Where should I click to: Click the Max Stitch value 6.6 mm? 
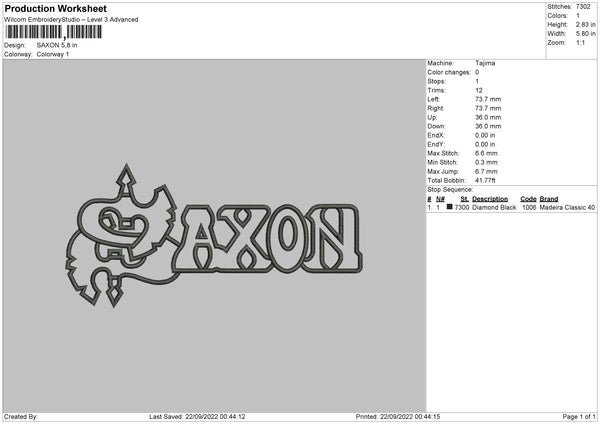point(486,153)
